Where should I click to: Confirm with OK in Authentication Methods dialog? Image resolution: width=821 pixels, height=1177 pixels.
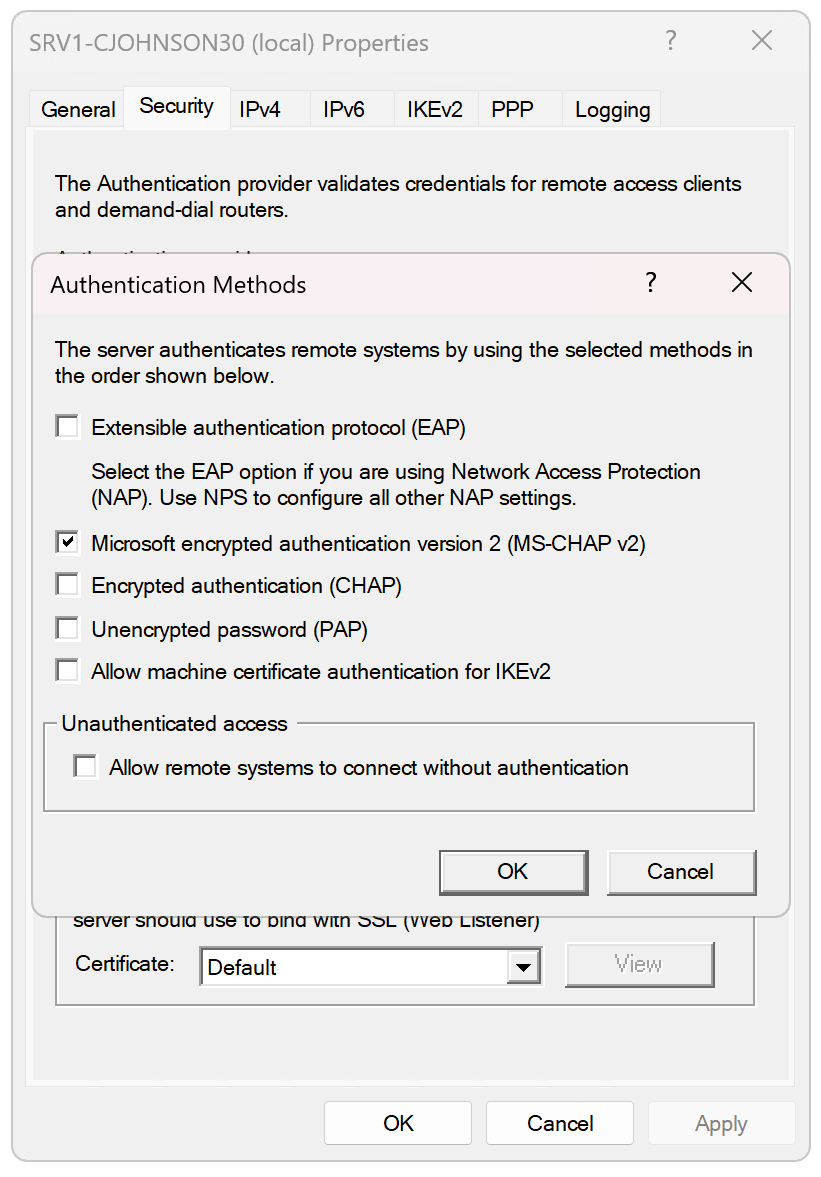tap(513, 871)
